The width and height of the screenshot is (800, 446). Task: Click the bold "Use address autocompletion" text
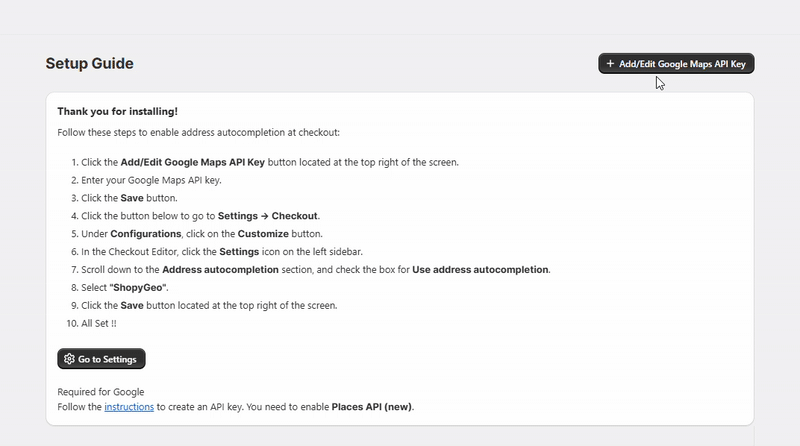480,269
